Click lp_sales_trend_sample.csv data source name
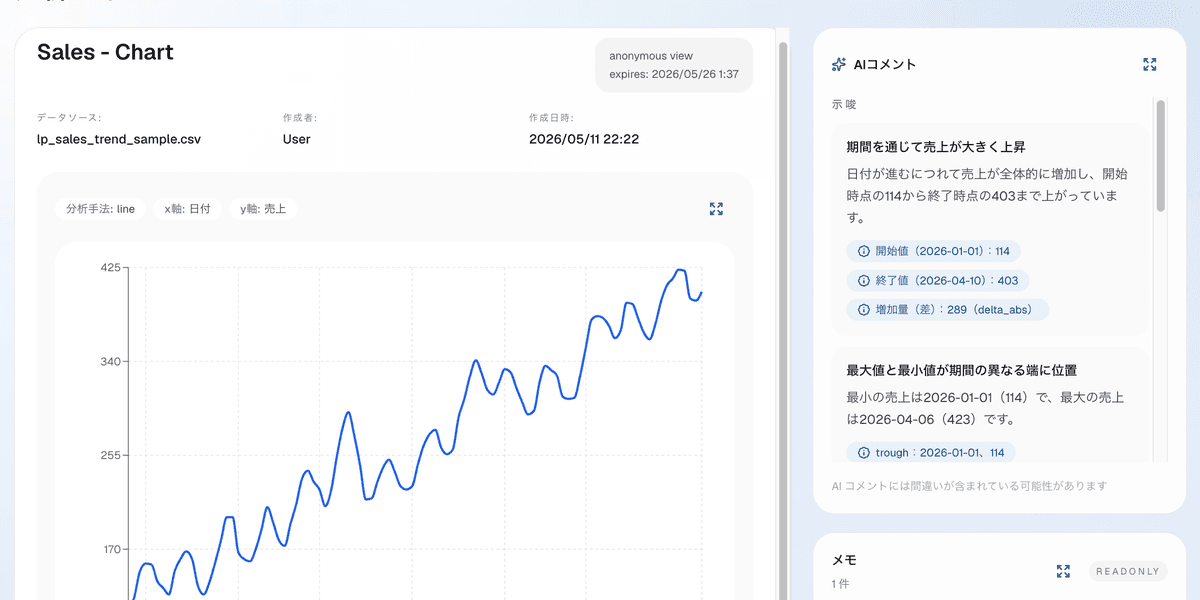The width and height of the screenshot is (1200, 600). click(119, 139)
